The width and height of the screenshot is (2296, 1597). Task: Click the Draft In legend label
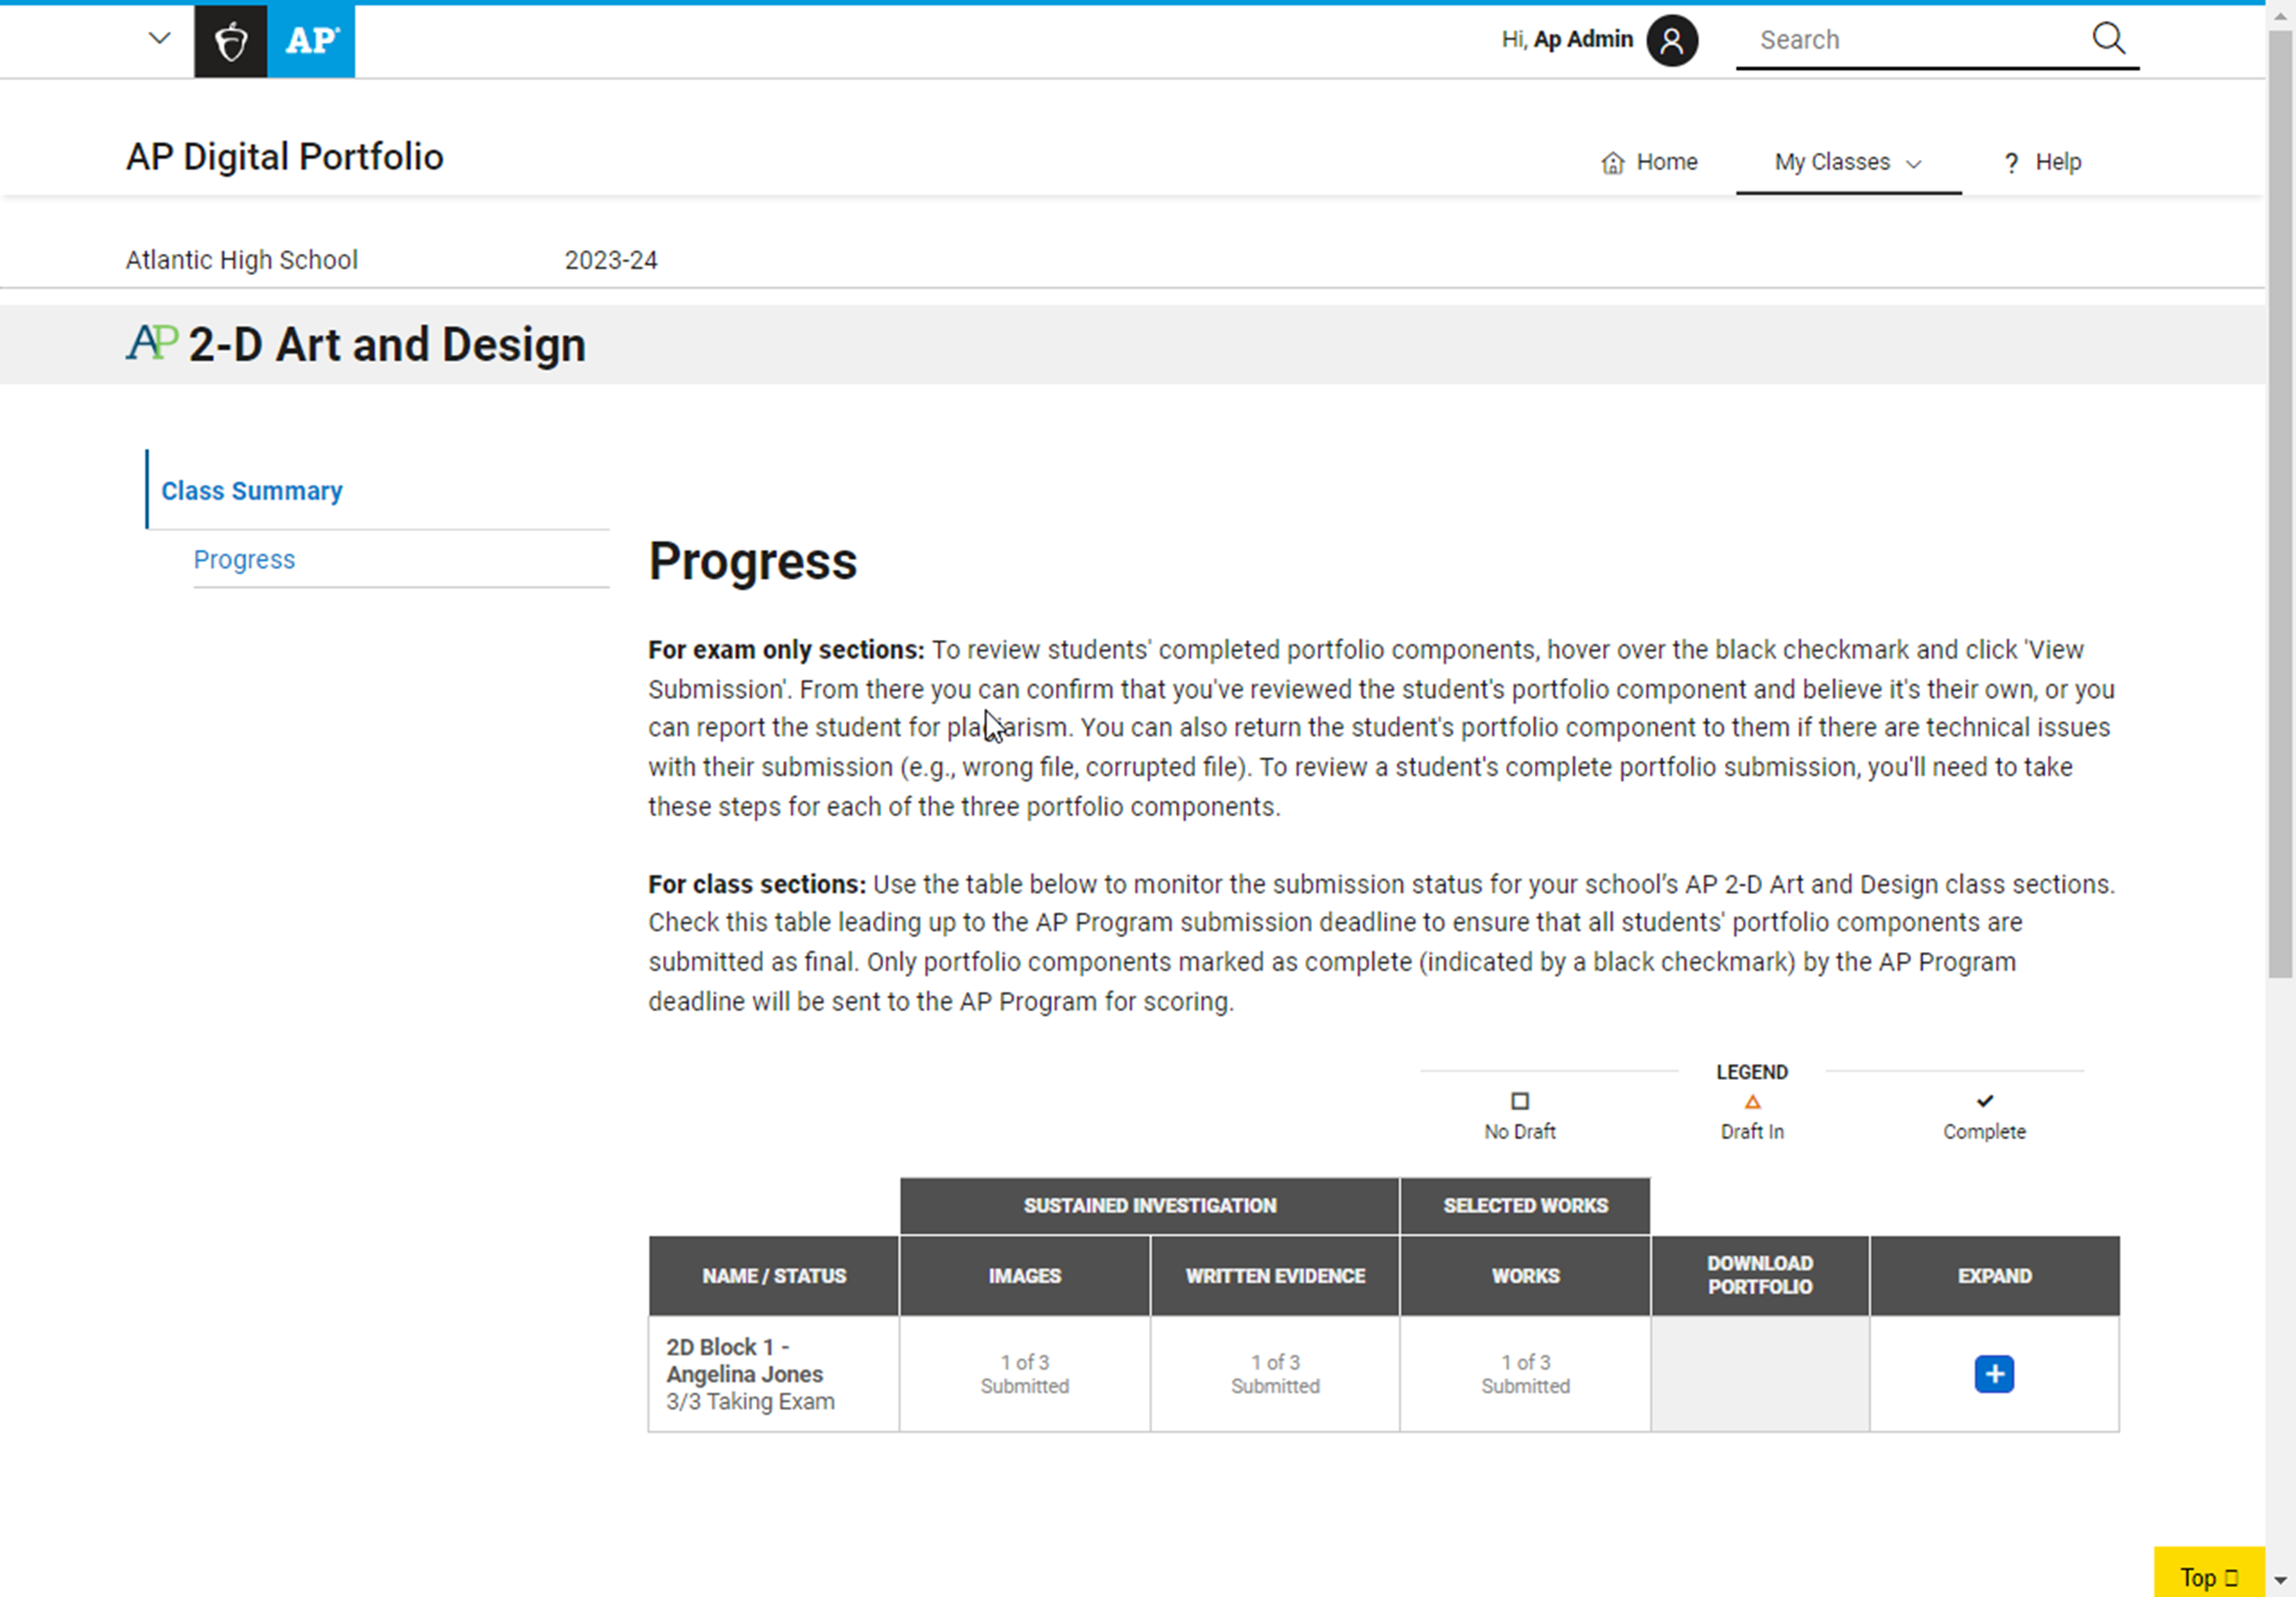pos(1752,1131)
